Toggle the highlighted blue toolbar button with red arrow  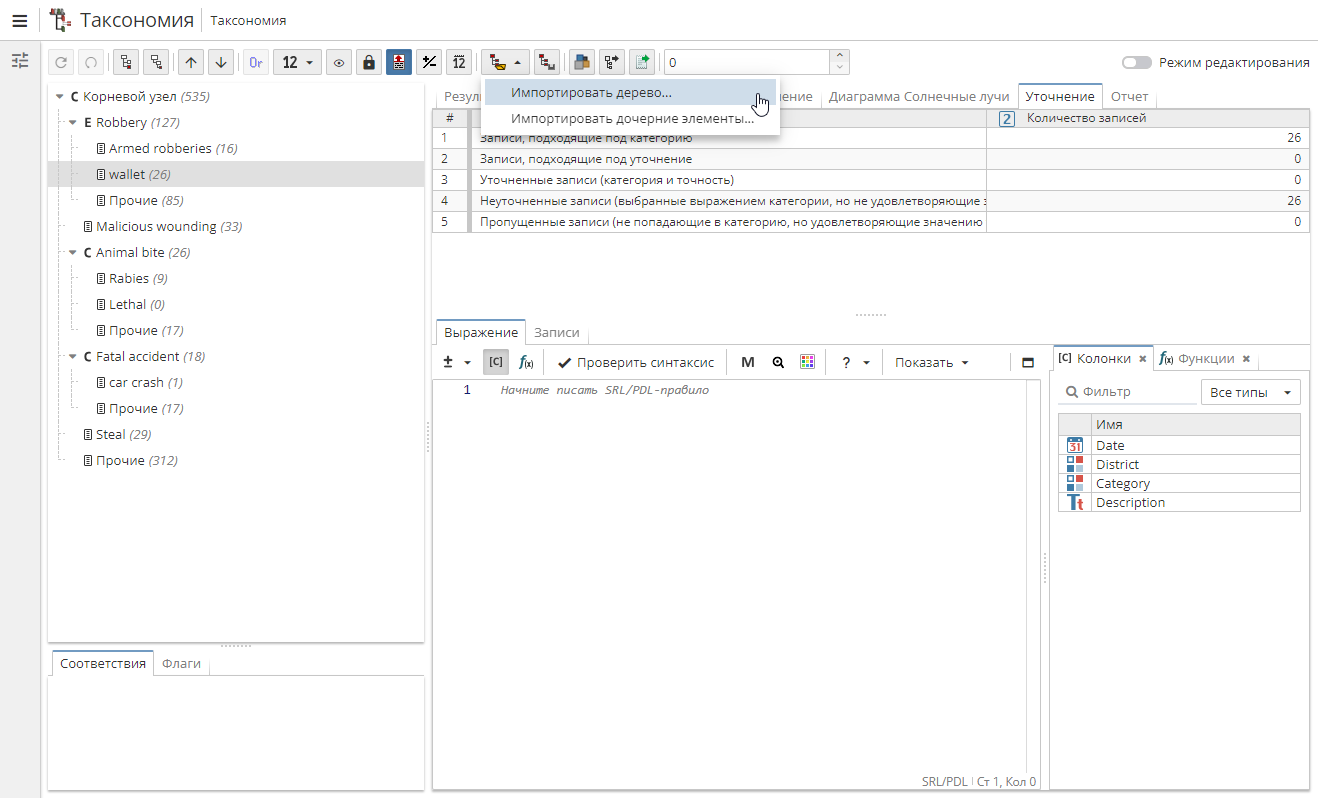pyautogui.click(x=398, y=62)
